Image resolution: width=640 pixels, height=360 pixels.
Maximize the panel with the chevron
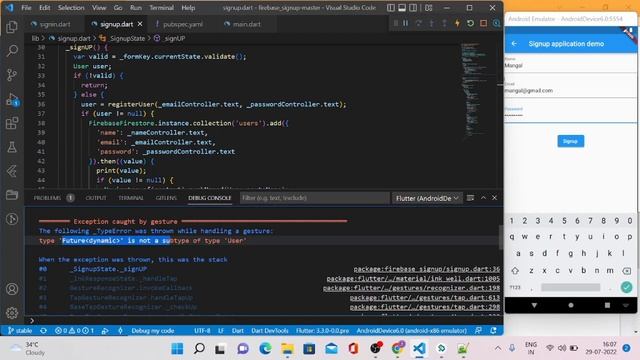click(x=483, y=198)
